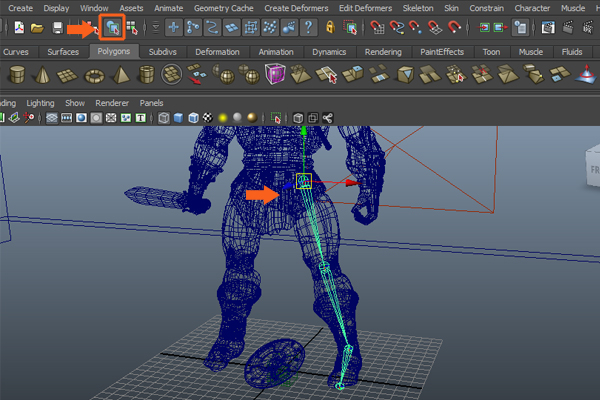Viewport: 600px width, 400px height.
Task: Switch to the Rendering shelf tab
Action: (382, 52)
